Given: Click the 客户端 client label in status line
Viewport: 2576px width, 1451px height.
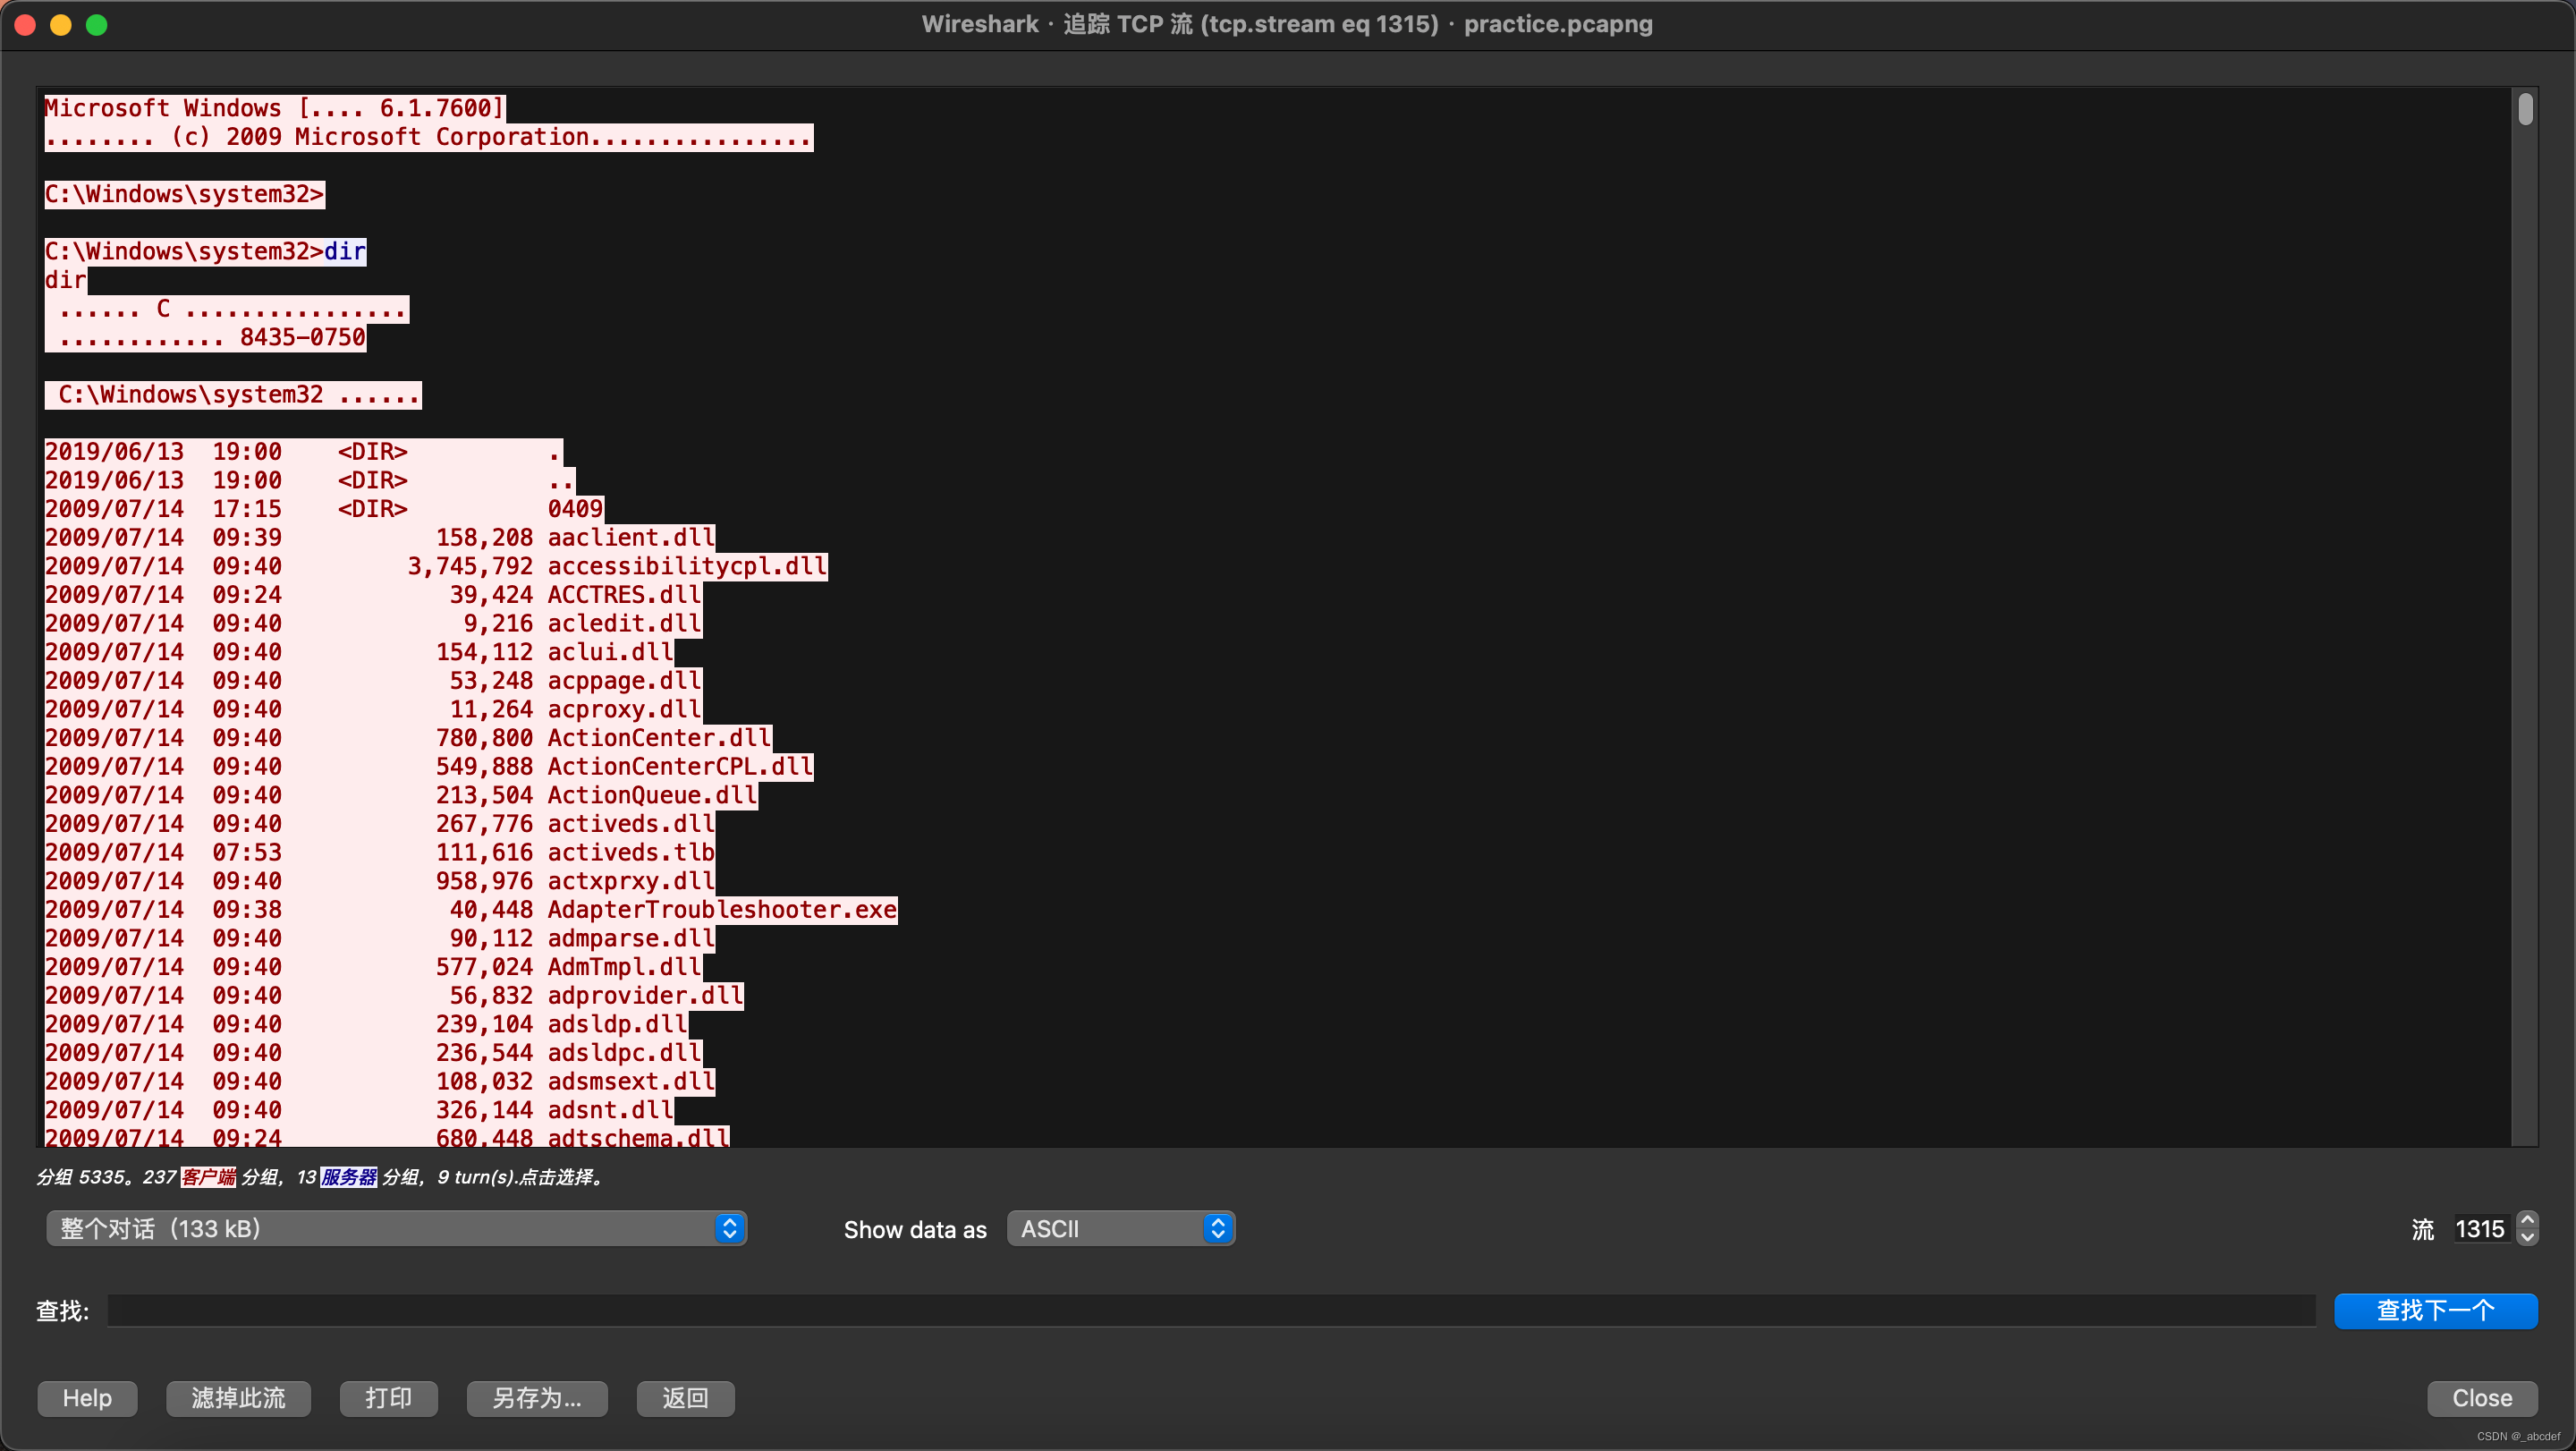Looking at the screenshot, I should click(x=208, y=1177).
